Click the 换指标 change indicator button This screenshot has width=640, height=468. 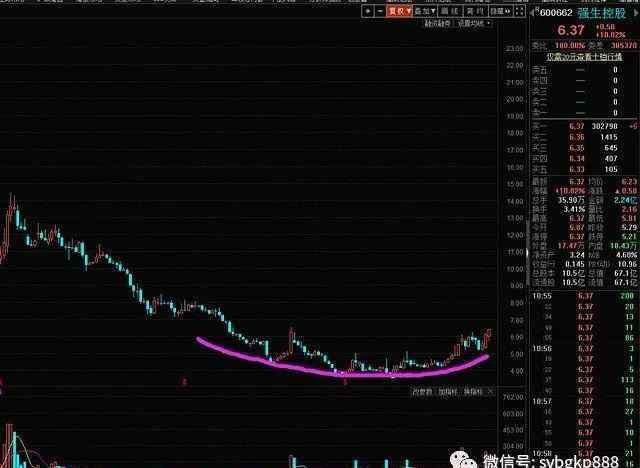coord(471,391)
